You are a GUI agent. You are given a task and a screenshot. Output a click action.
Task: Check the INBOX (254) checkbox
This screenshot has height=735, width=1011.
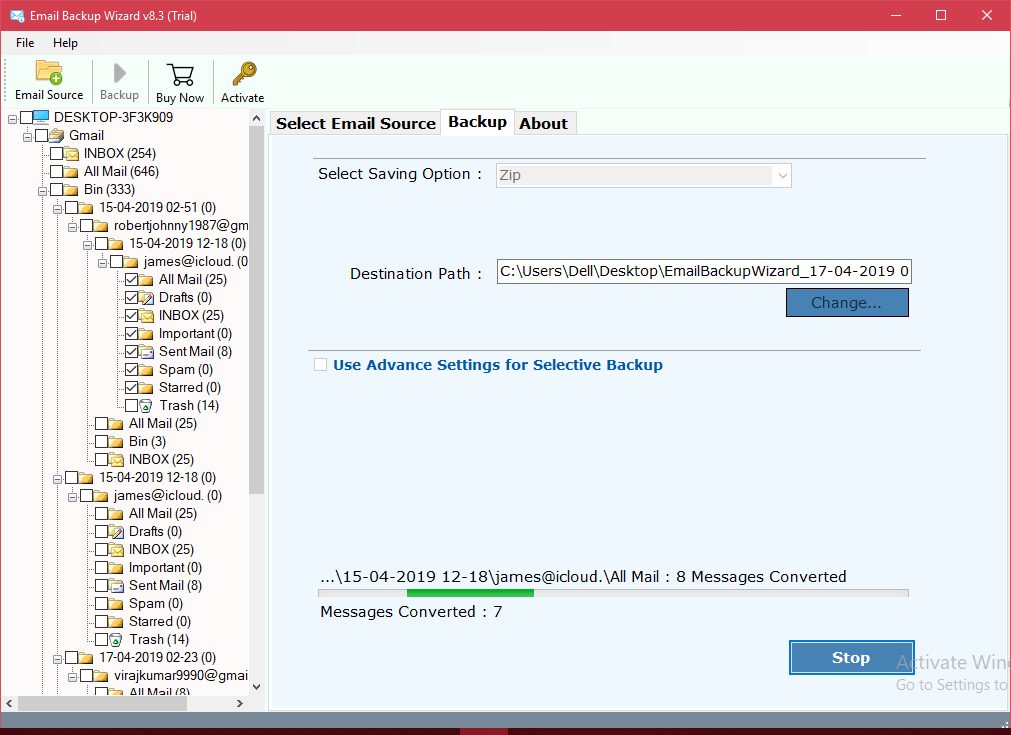pos(56,153)
